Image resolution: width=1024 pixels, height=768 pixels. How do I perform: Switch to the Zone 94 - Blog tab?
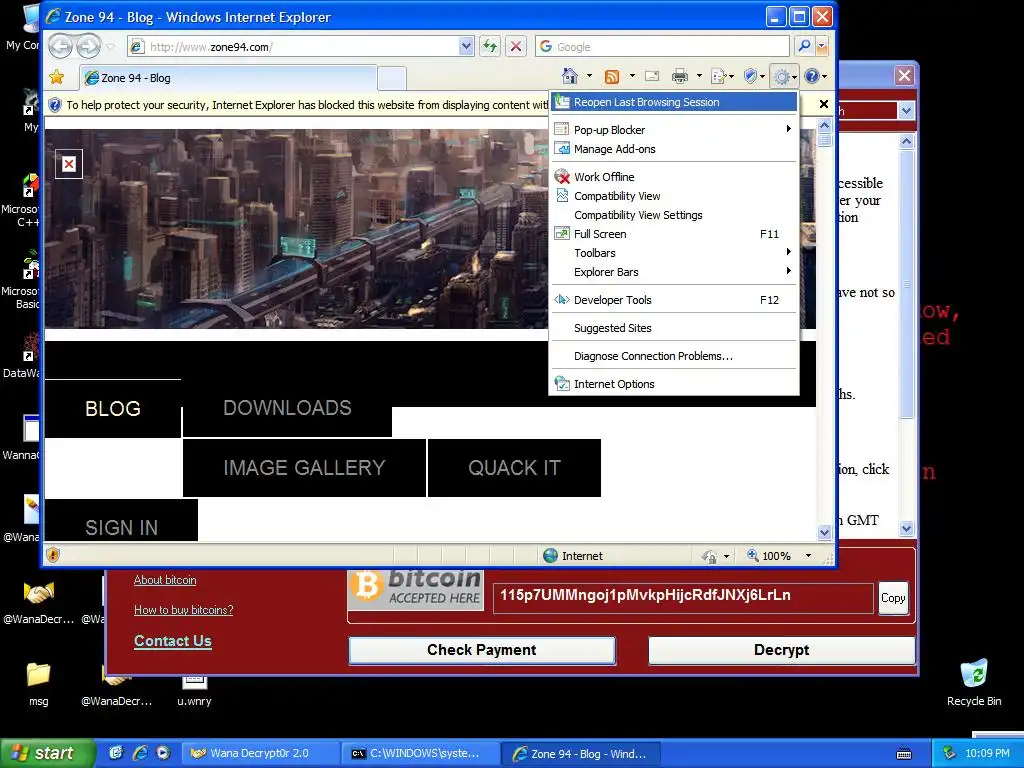click(x=228, y=78)
